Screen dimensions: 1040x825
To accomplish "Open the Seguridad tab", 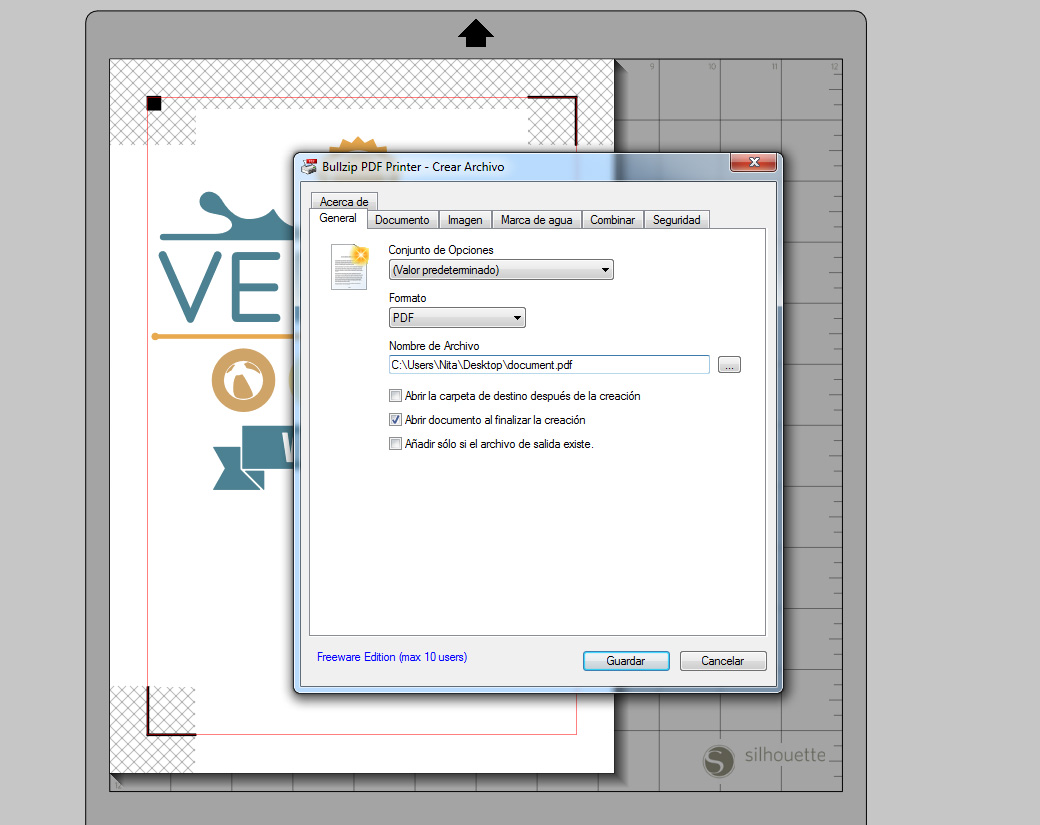I will [677, 220].
